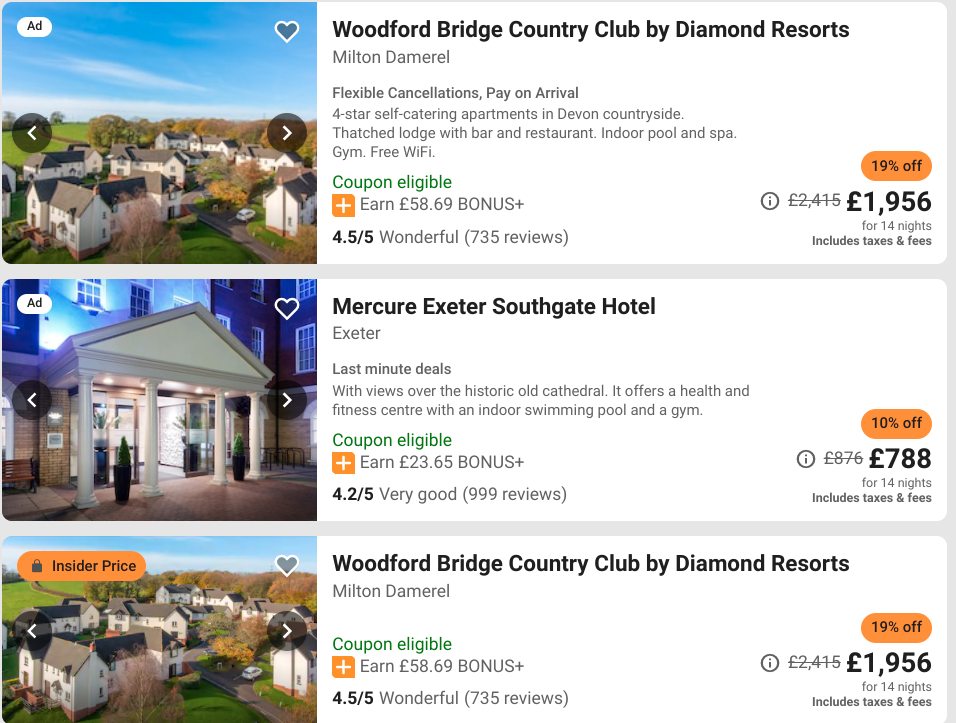Open first Woodford Bridge Country Club title

coord(590,29)
